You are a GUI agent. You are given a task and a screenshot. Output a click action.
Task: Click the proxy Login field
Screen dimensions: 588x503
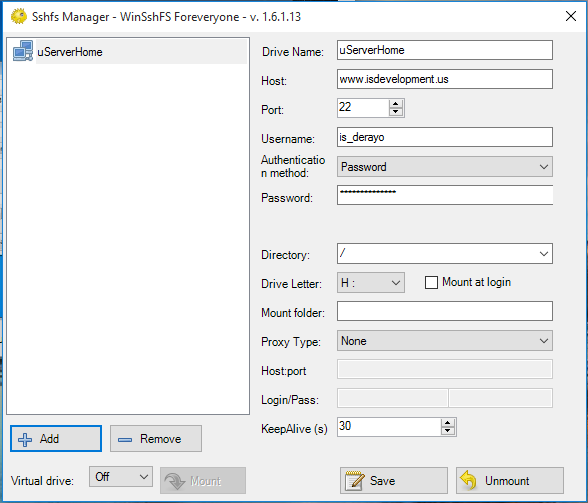[393, 398]
